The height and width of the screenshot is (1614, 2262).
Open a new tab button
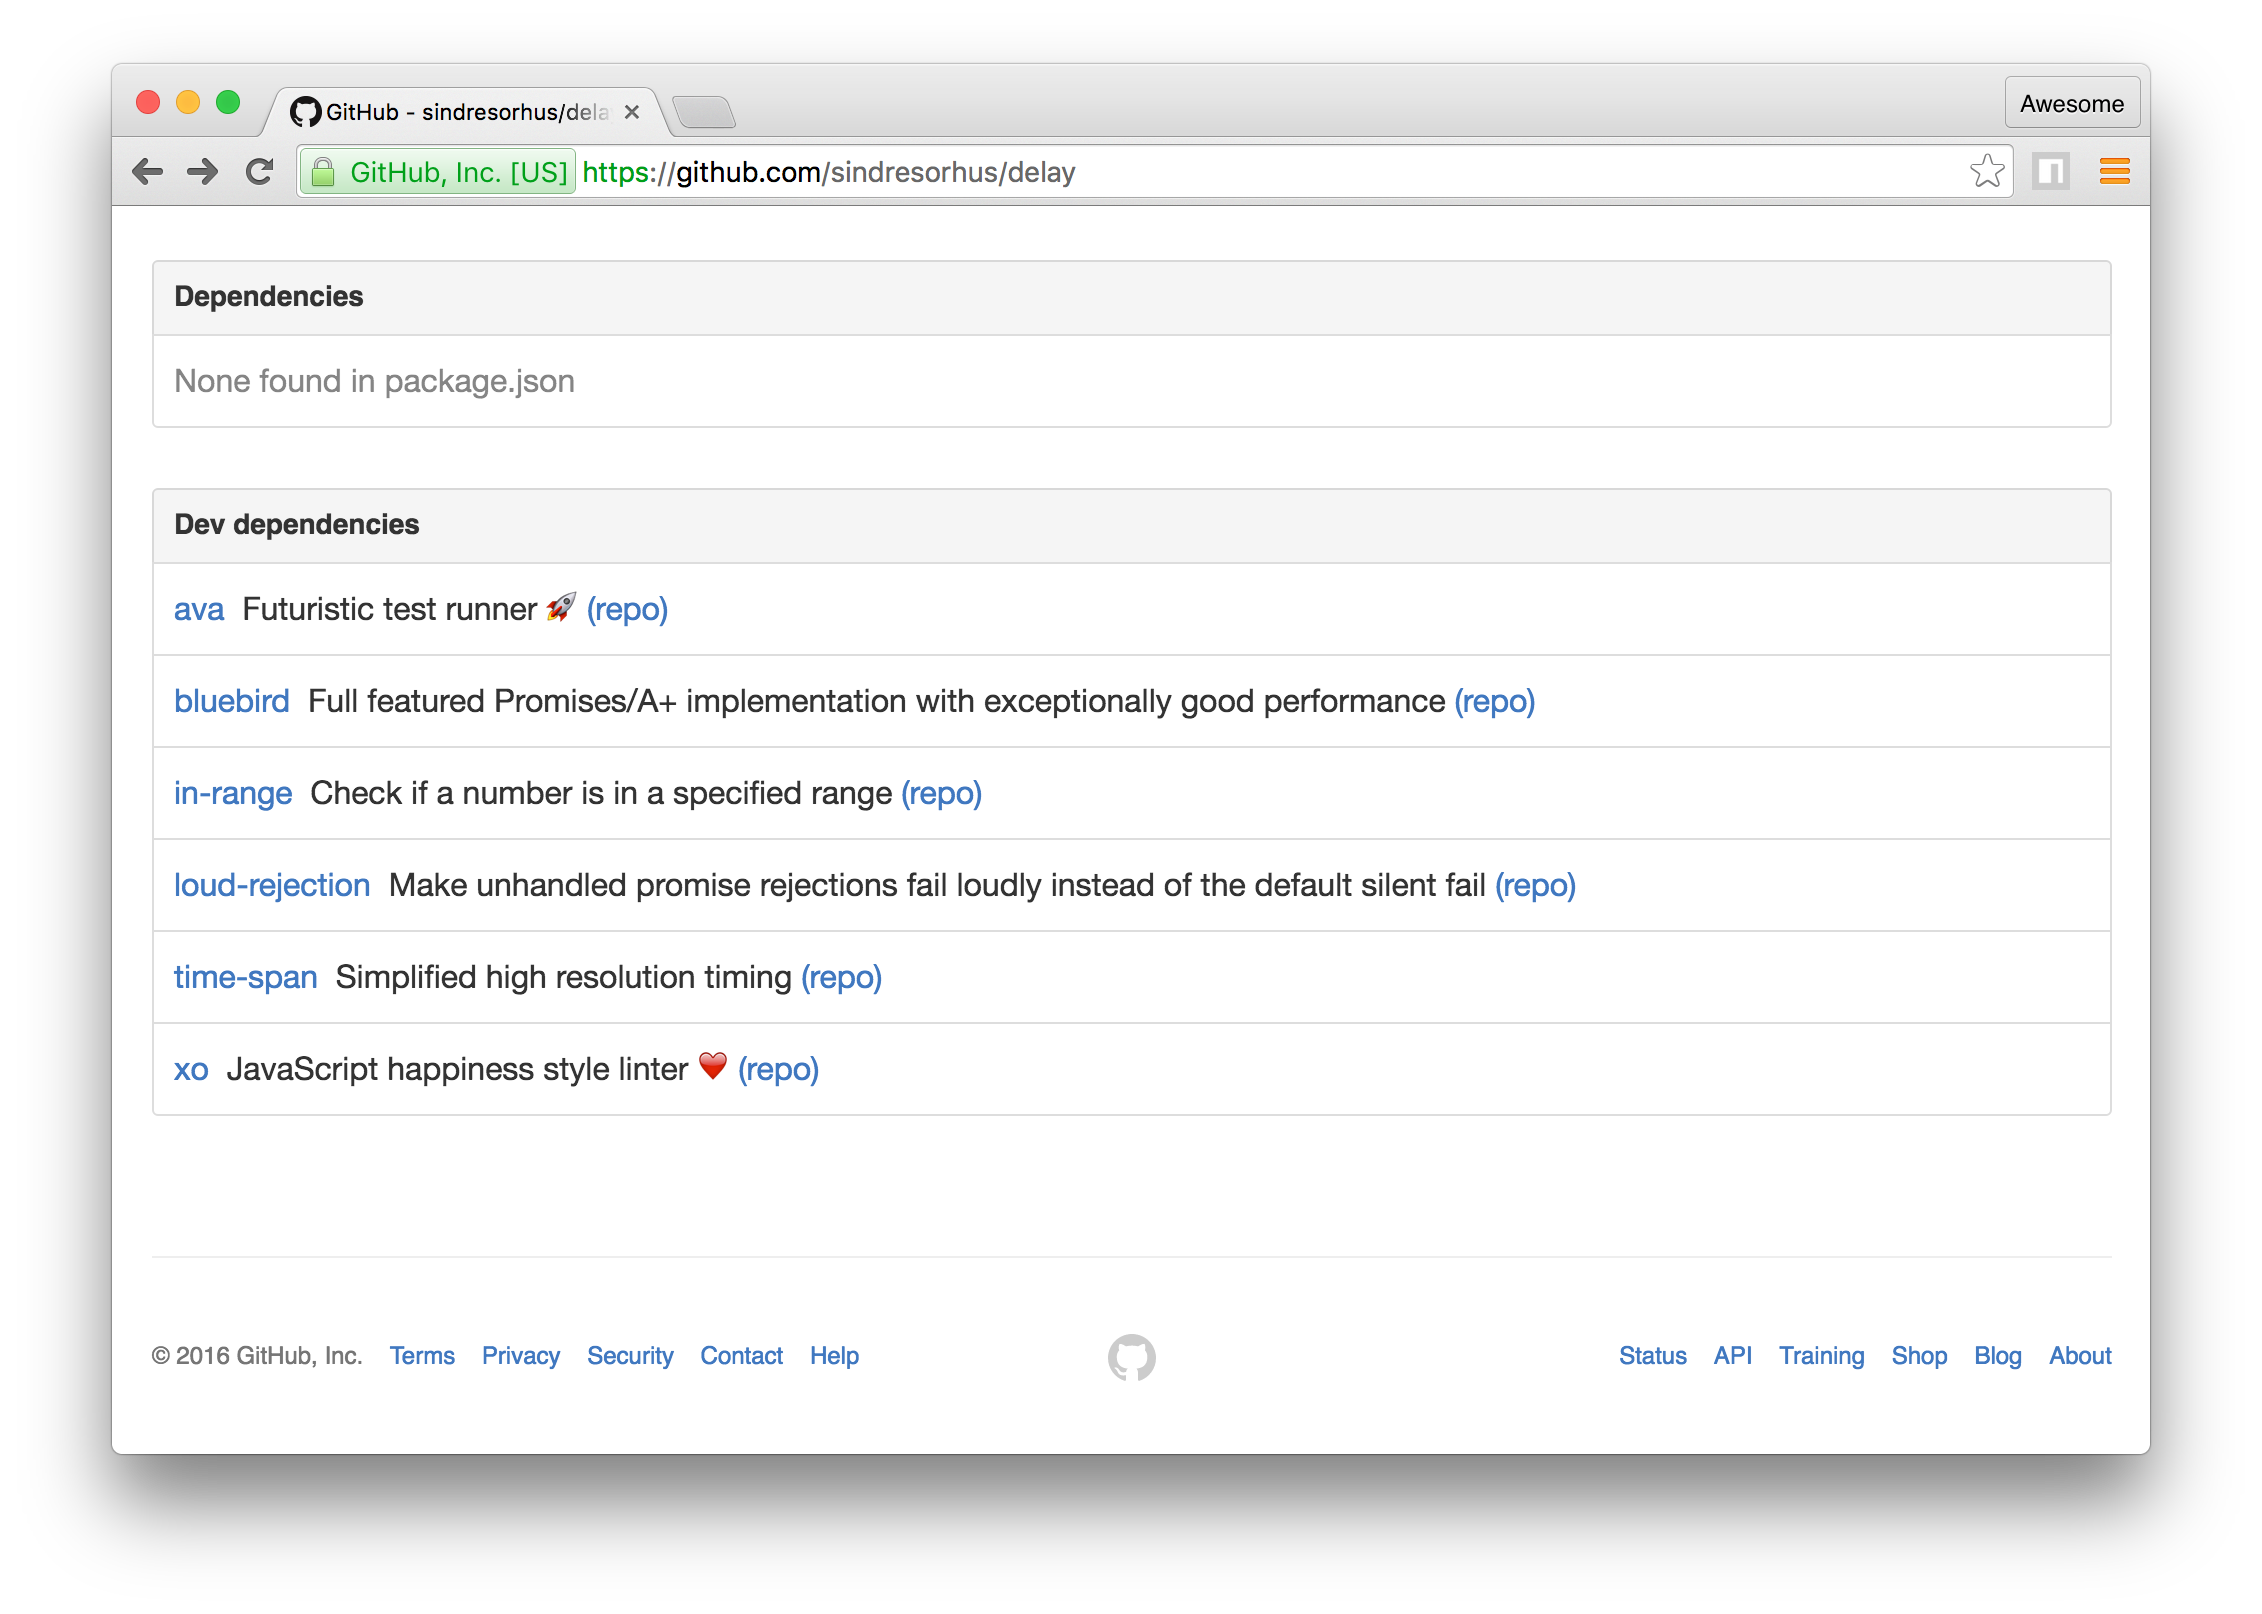[705, 112]
